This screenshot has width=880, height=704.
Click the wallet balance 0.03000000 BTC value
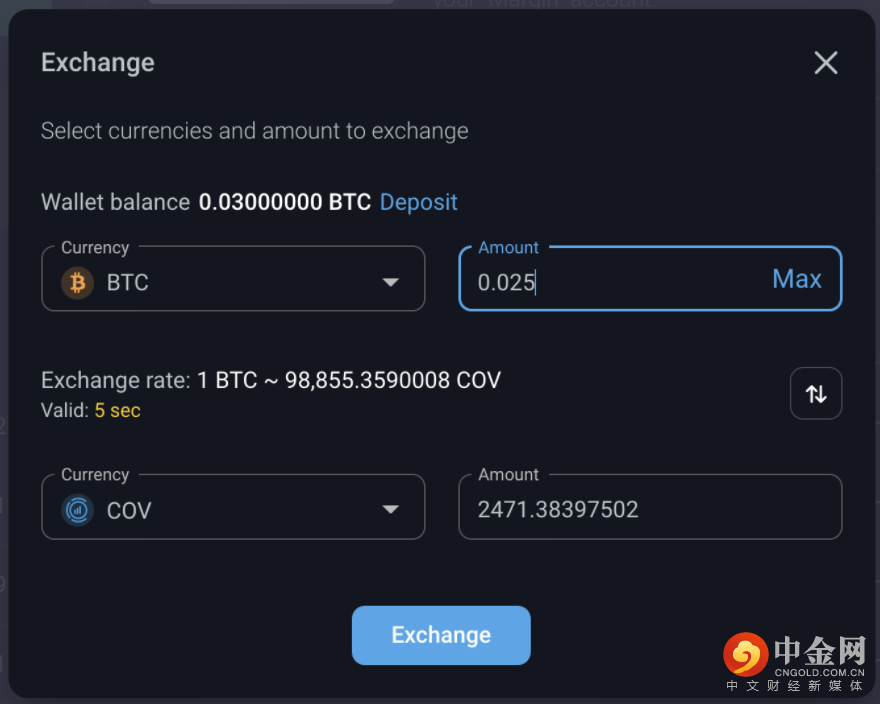(x=285, y=202)
